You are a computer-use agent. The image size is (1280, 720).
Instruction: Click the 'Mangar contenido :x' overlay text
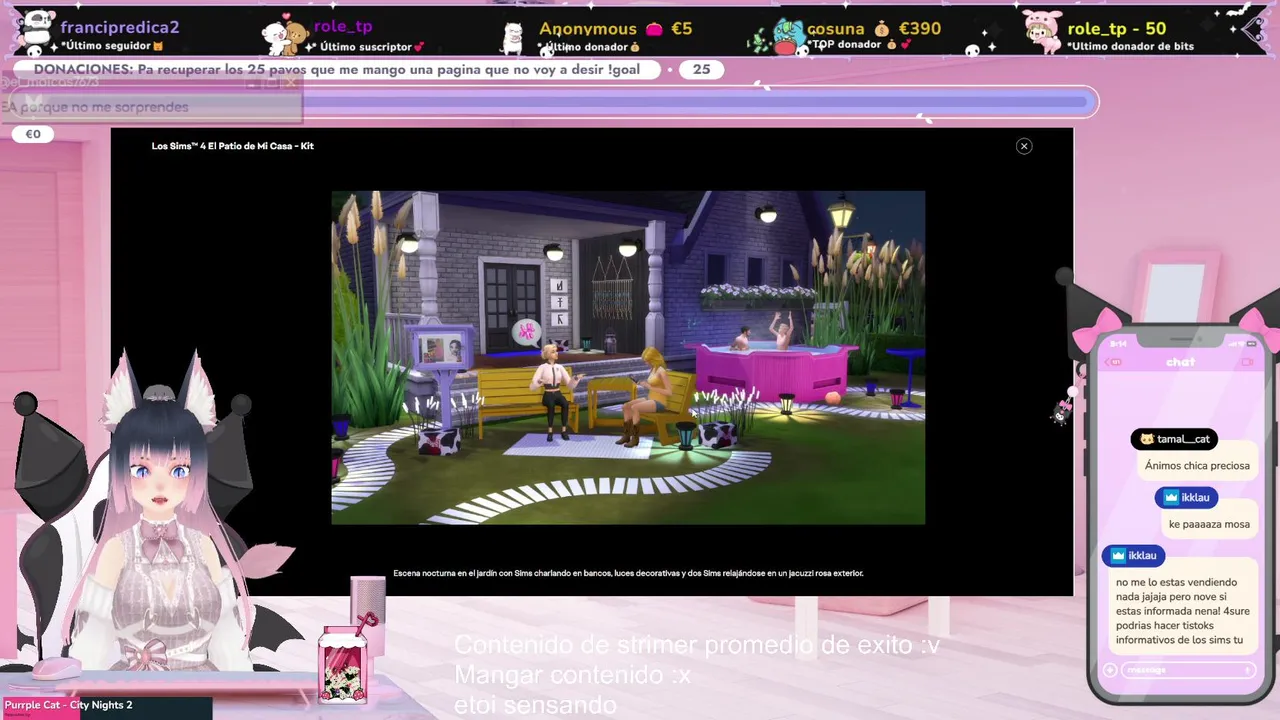(572, 675)
